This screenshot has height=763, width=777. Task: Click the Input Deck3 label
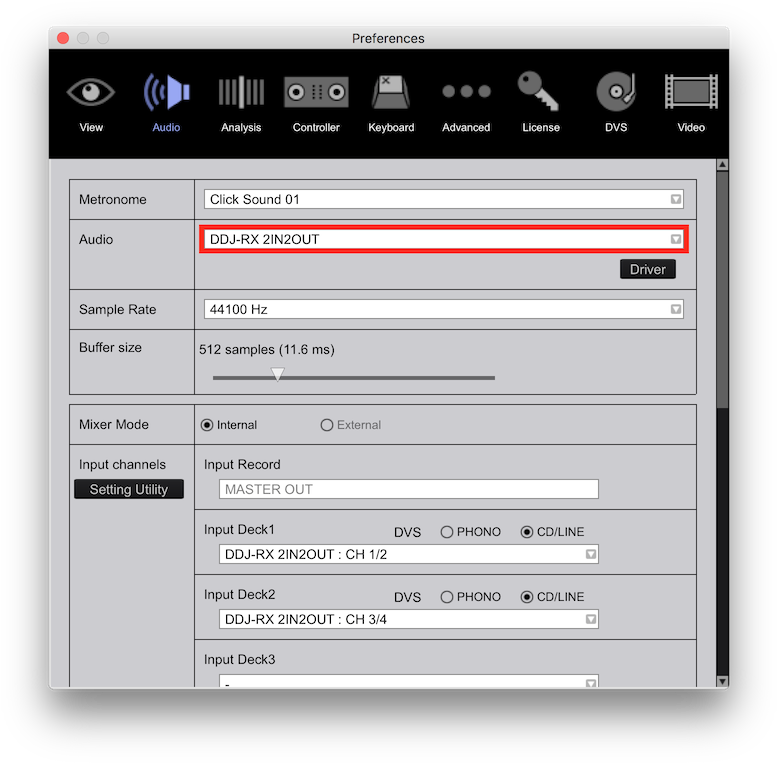click(239, 659)
